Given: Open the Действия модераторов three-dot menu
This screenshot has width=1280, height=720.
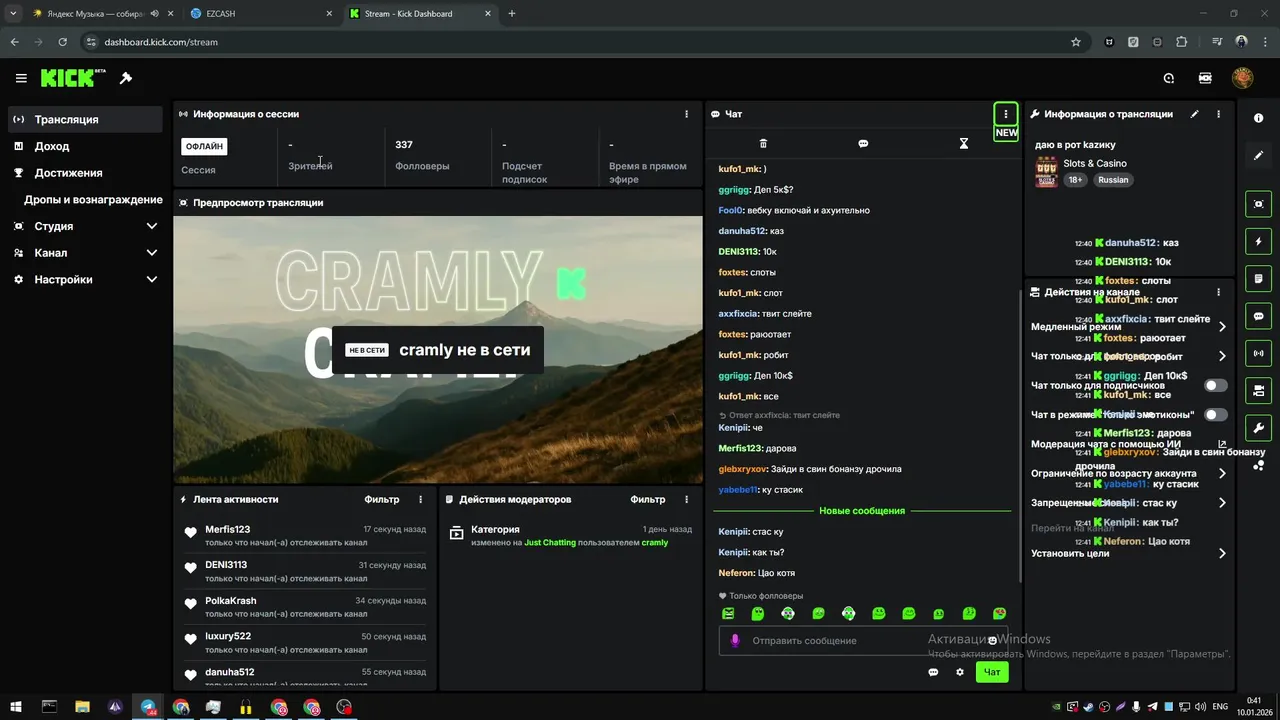Looking at the screenshot, I should pos(686,499).
